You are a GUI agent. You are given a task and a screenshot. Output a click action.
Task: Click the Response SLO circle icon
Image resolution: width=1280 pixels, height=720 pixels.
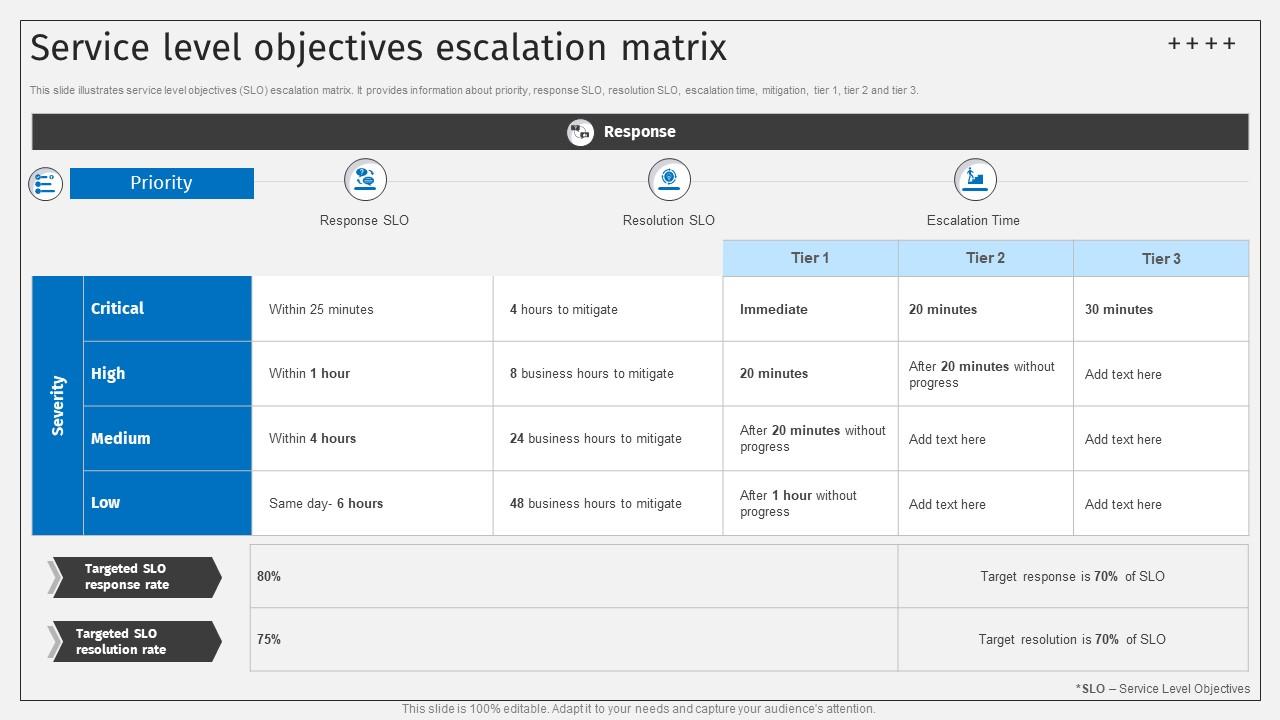click(364, 179)
